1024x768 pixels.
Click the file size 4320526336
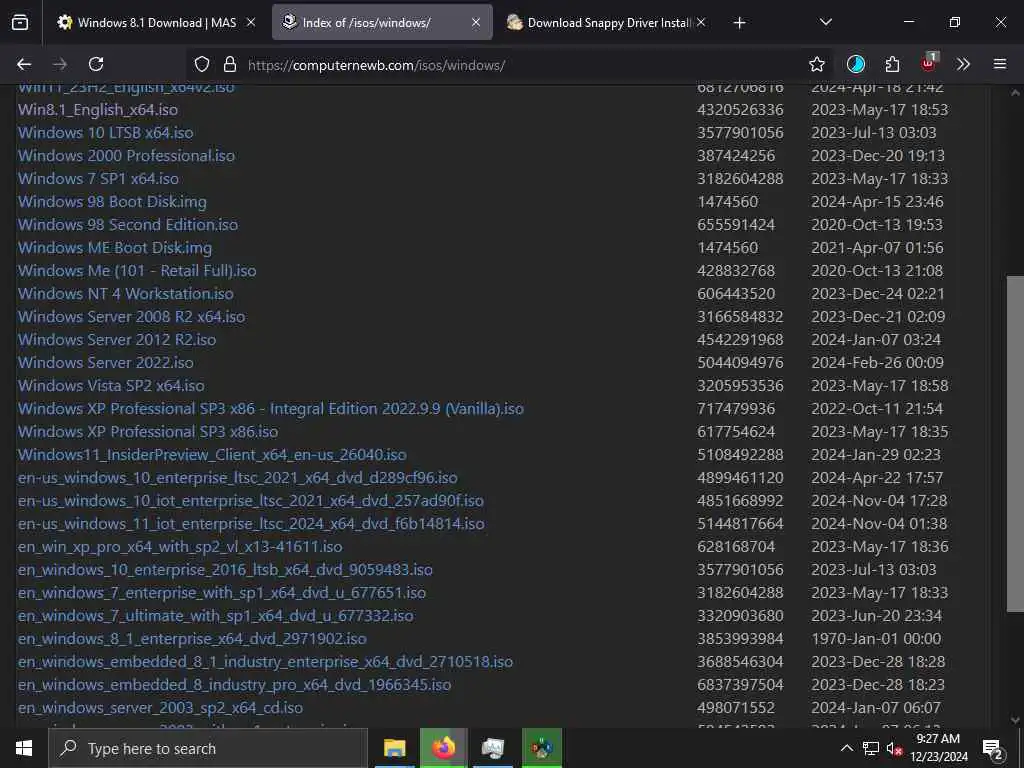[740, 110]
